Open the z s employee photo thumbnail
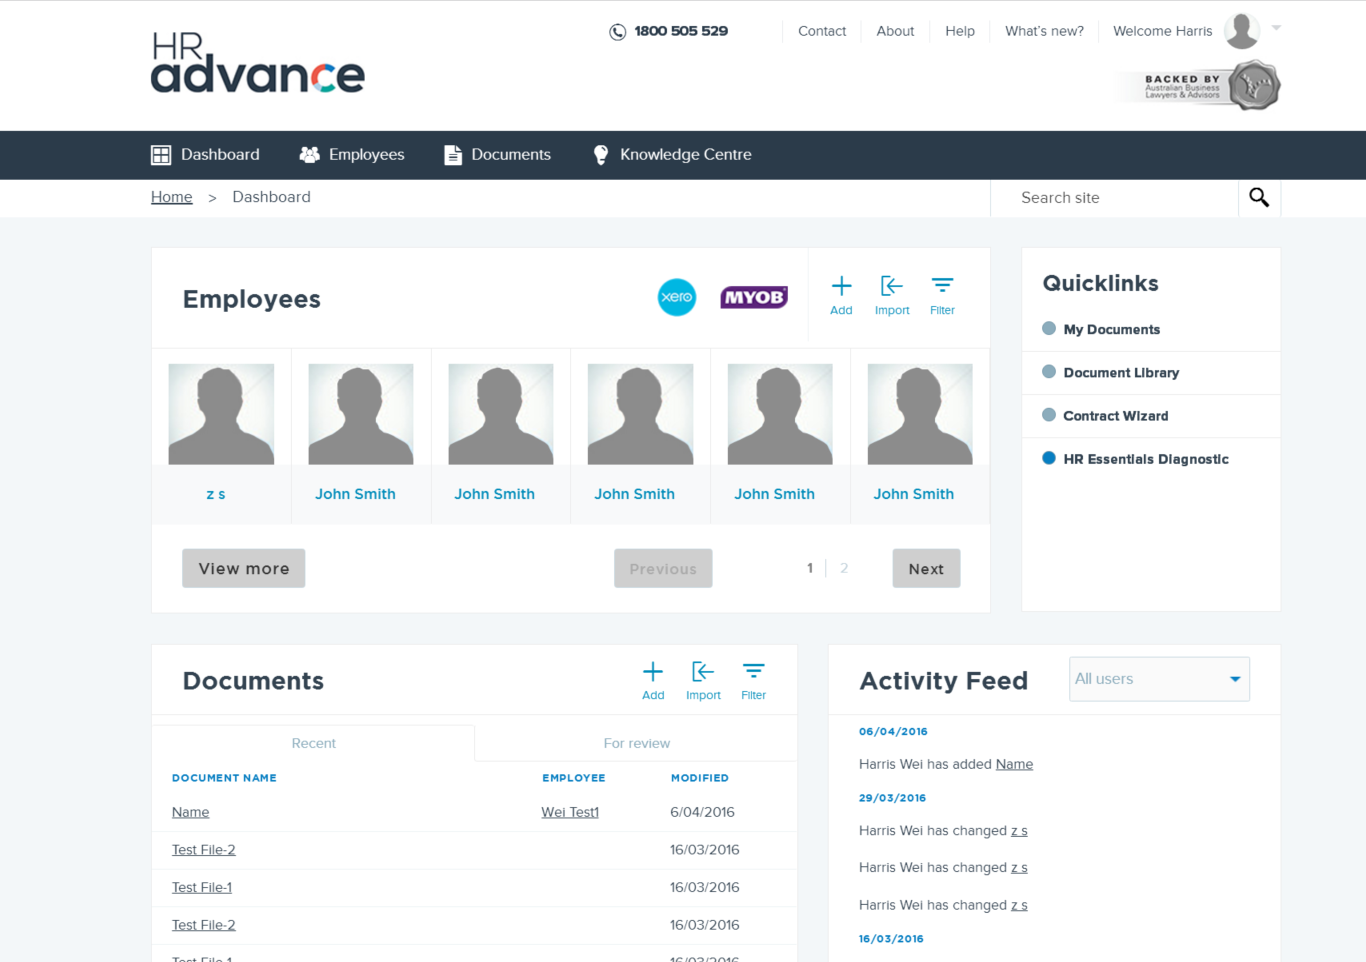1366x962 pixels. pyautogui.click(x=221, y=414)
